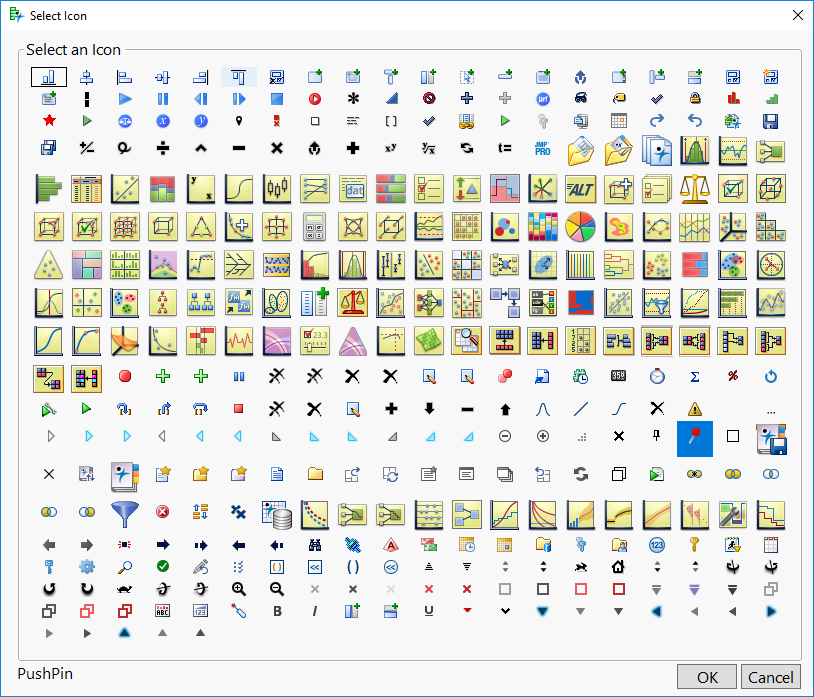Select the ALT platform icon
The height and width of the screenshot is (697, 814).
tap(580, 188)
